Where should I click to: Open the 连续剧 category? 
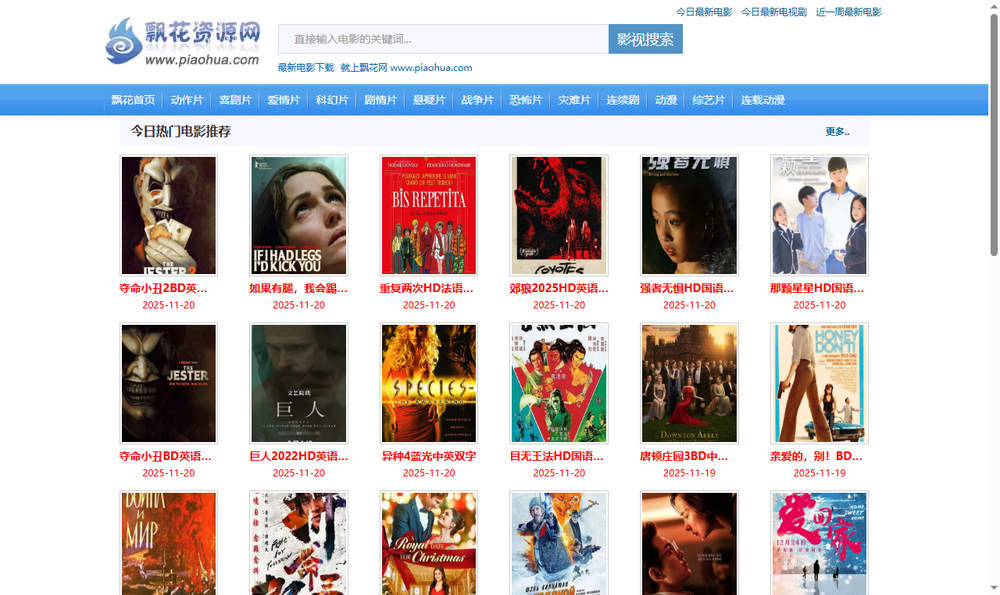622,100
